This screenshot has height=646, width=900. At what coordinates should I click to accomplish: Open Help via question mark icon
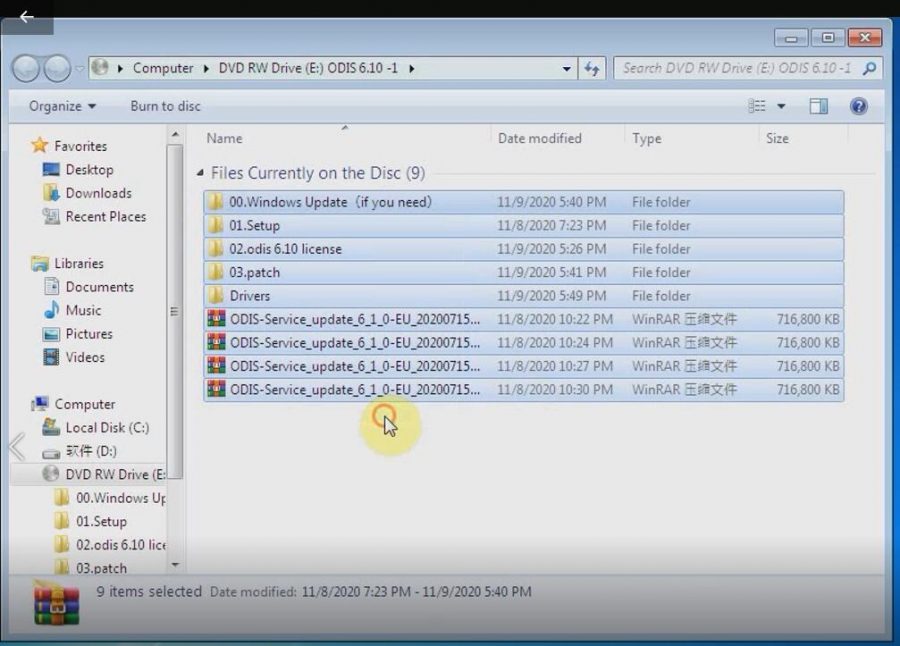click(859, 106)
